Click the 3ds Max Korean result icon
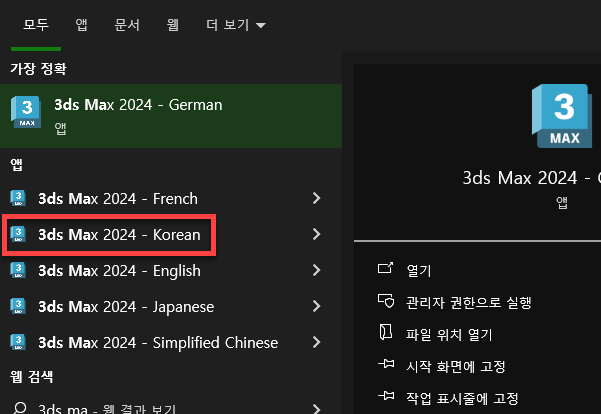This screenshot has height=414, width=601. click(x=18, y=234)
